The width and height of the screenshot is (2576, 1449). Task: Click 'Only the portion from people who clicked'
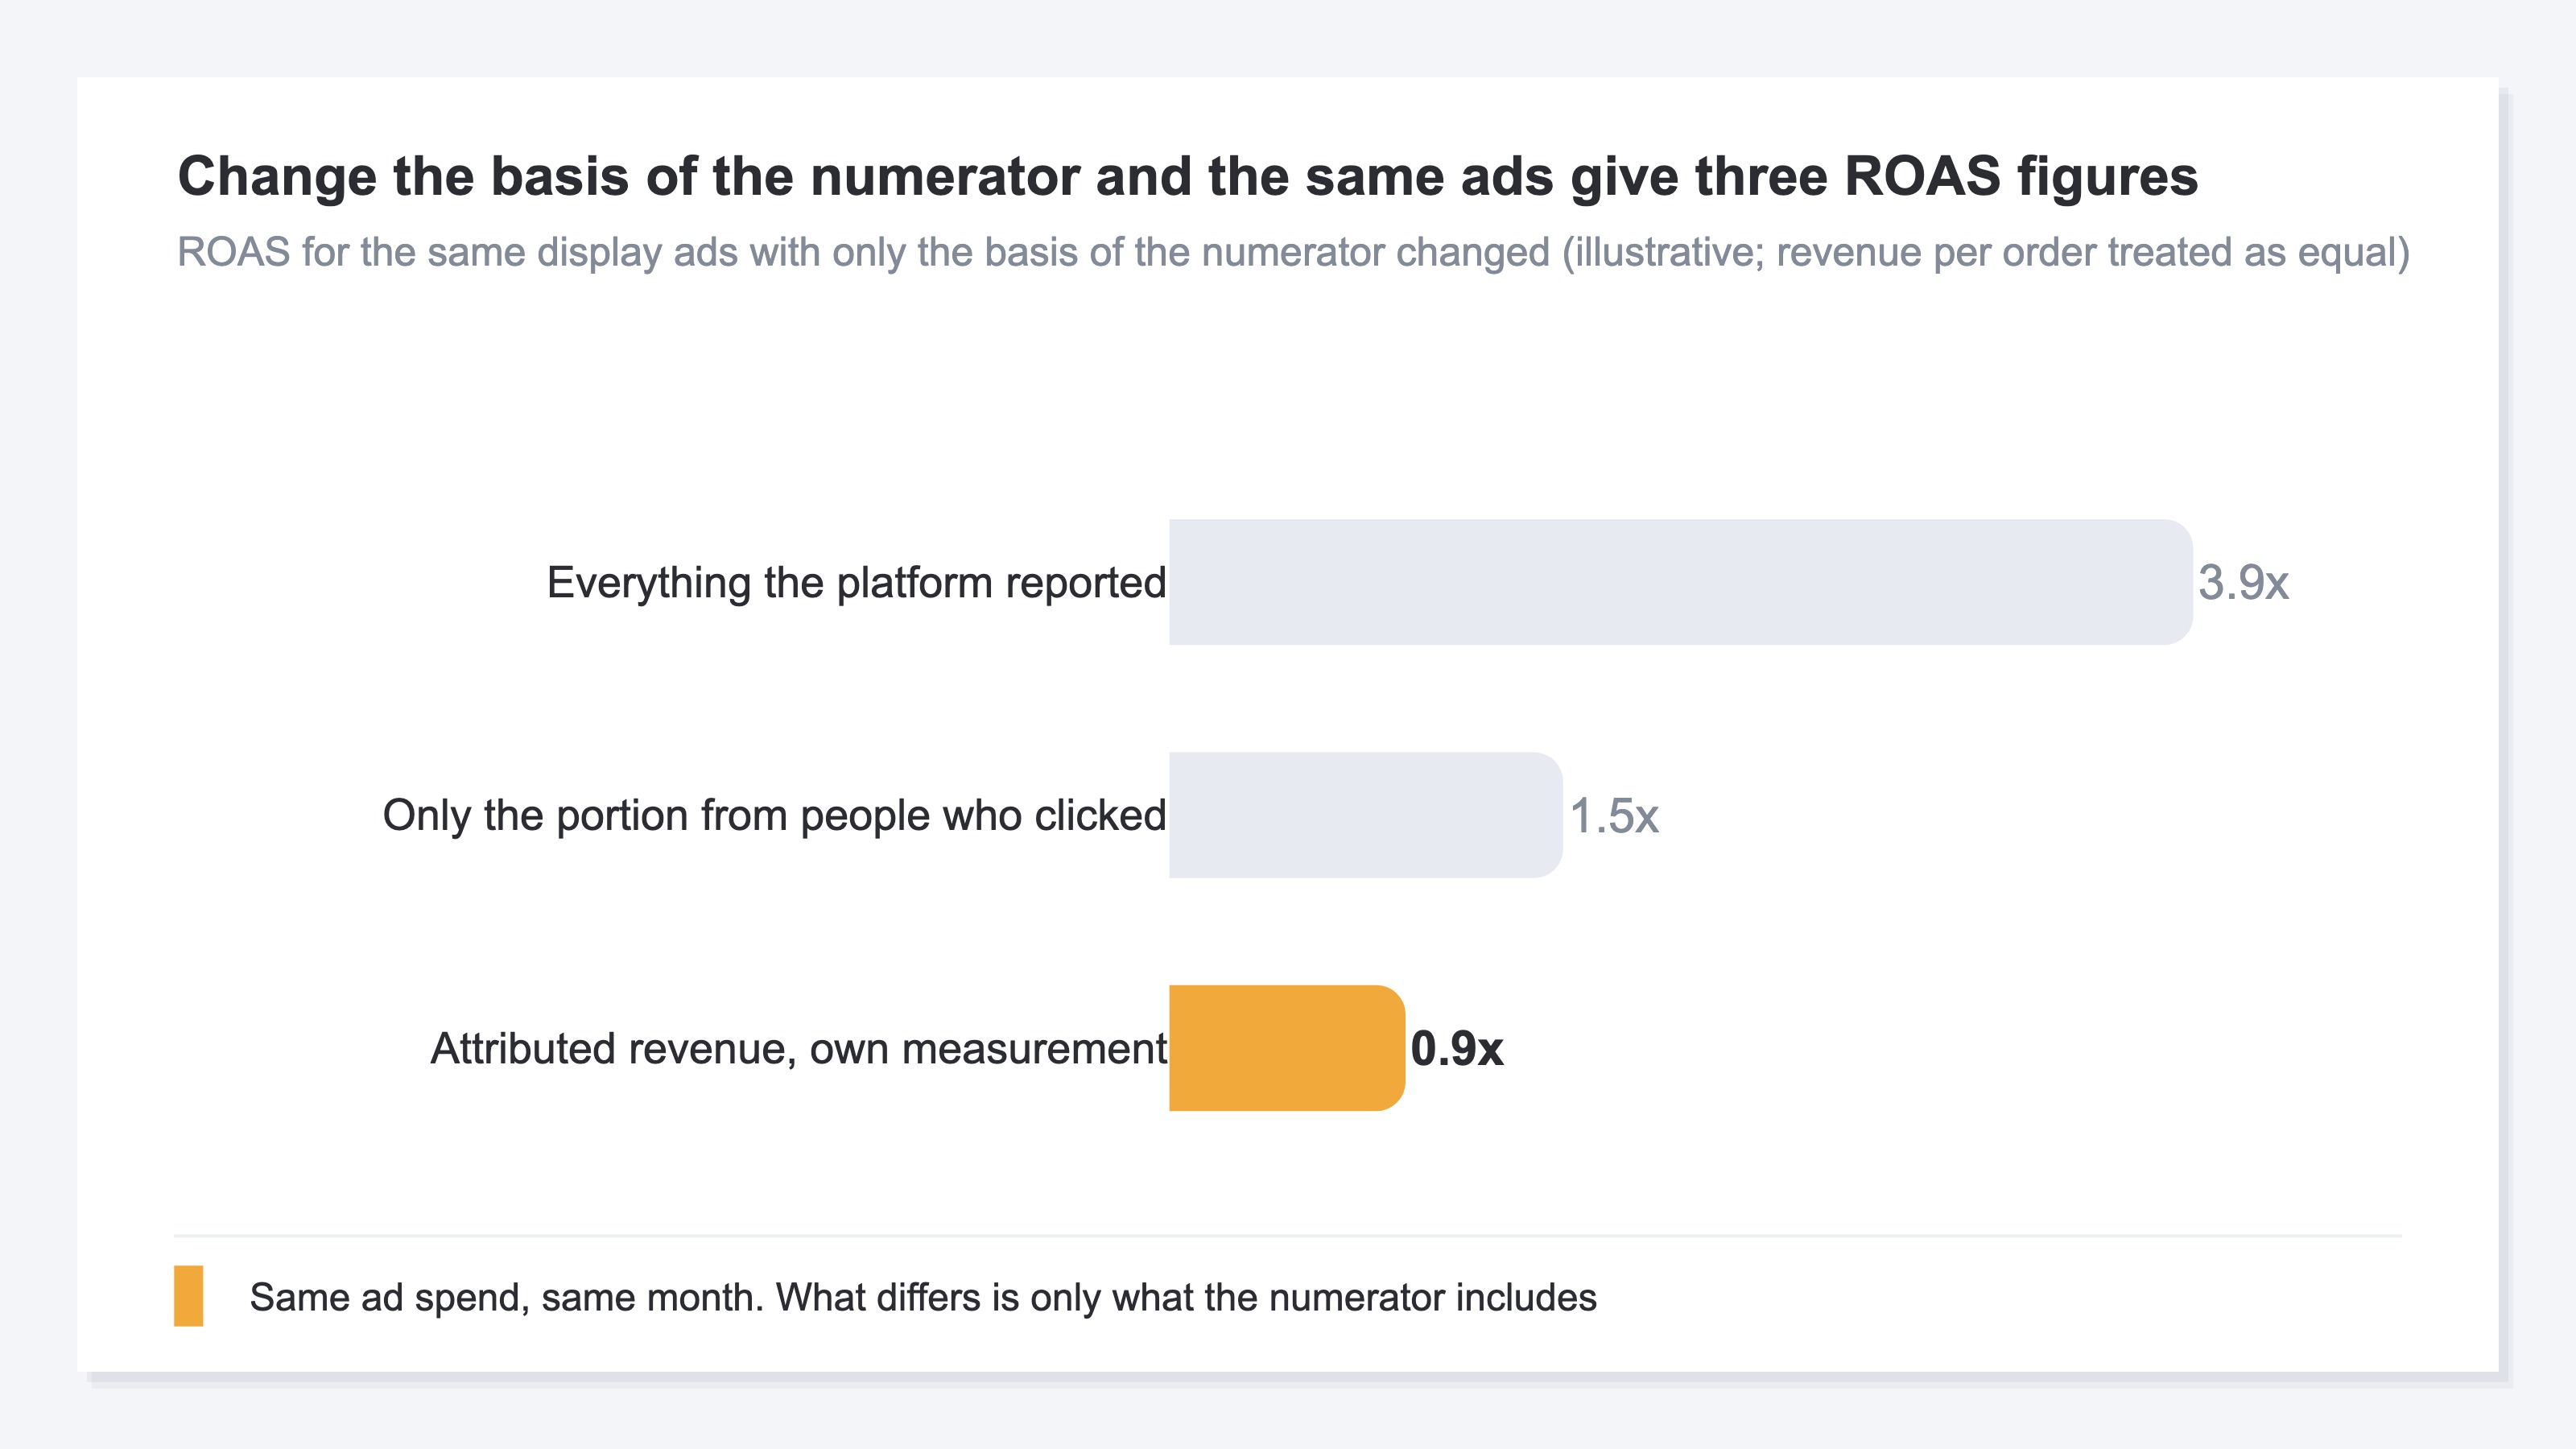tap(774, 815)
